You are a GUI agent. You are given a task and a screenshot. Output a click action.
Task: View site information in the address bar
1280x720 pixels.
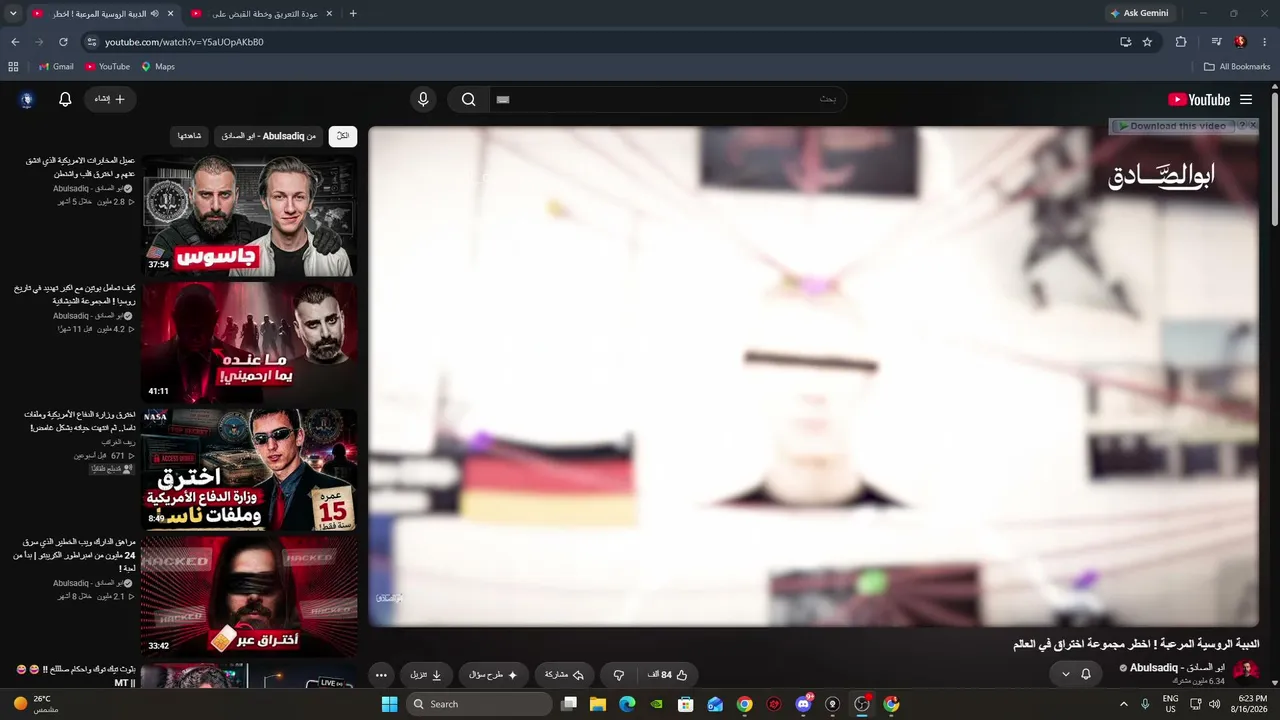[x=92, y=42]
